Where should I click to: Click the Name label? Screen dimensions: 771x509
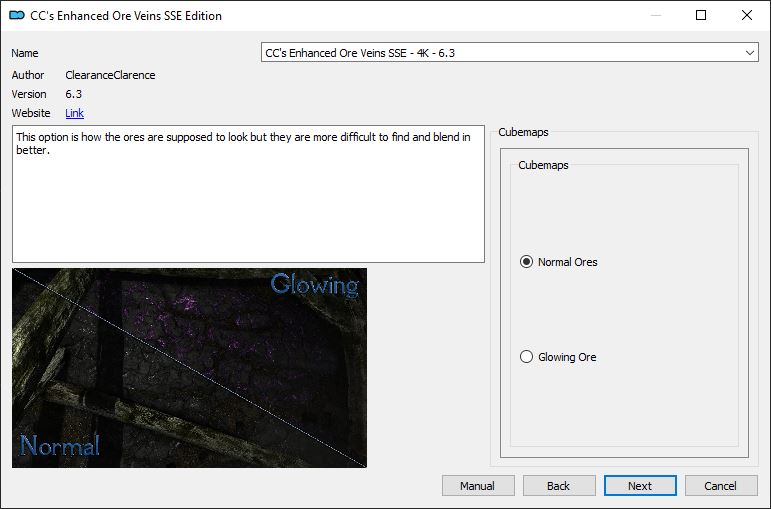[x=25, y=53]
